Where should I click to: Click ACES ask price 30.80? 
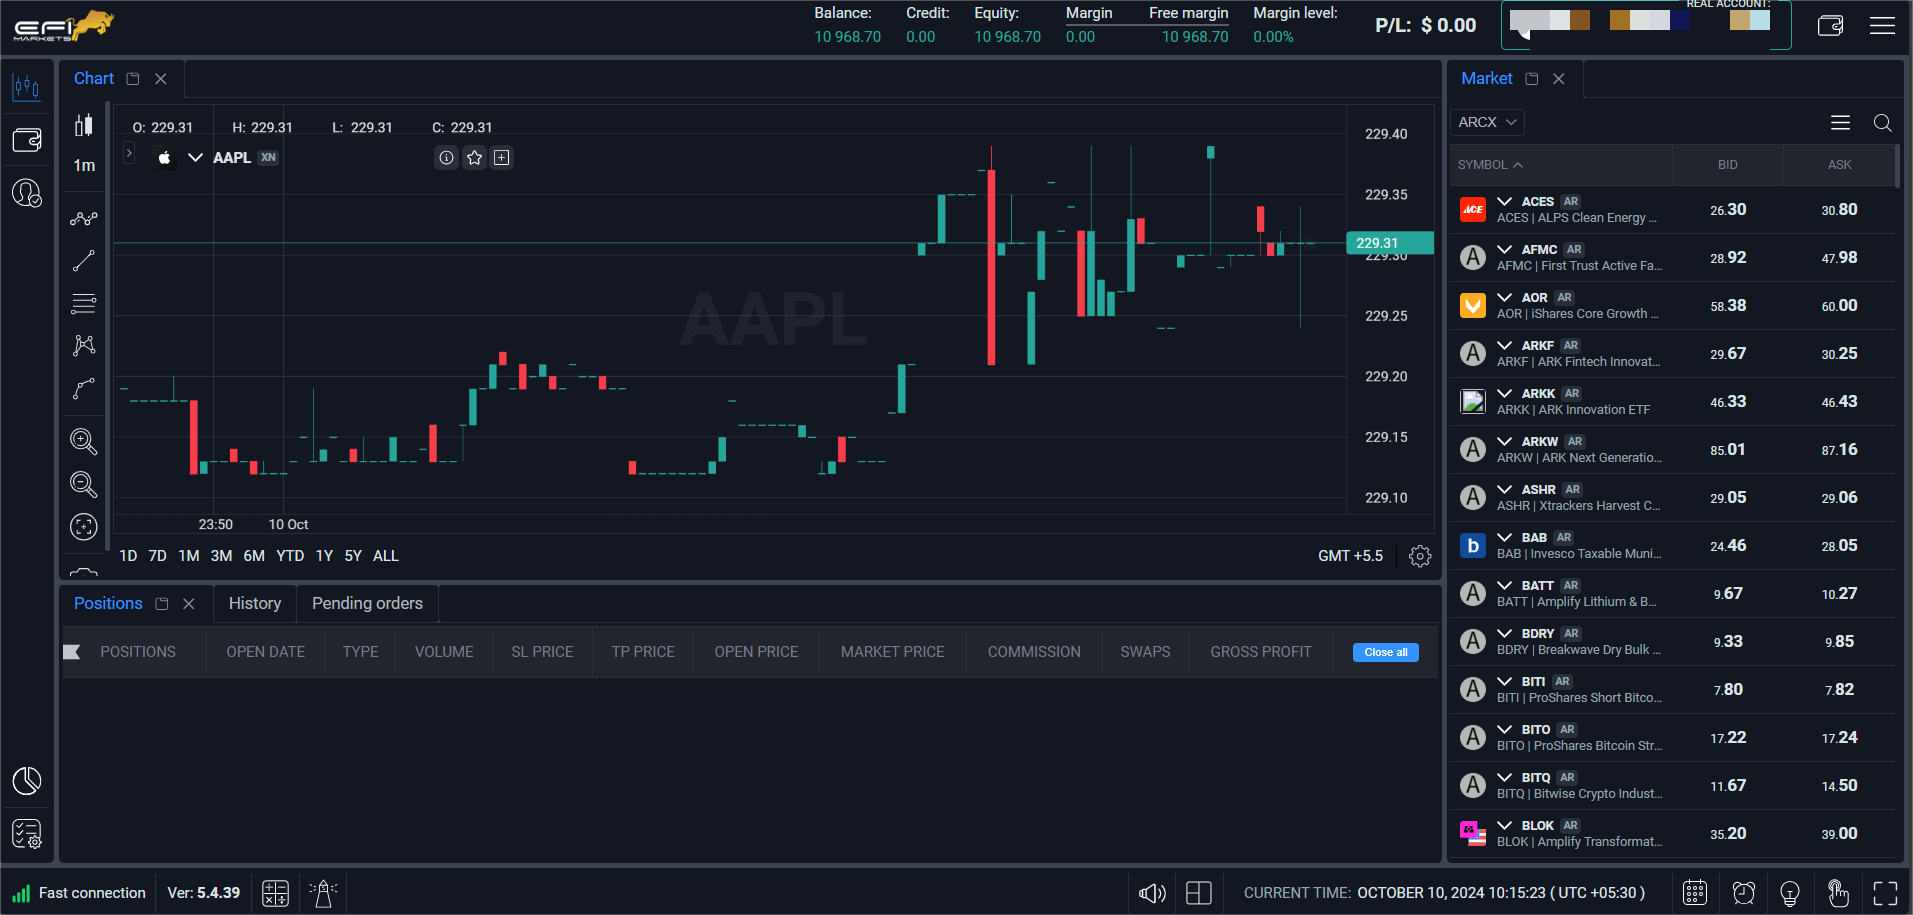point(1839,209)
